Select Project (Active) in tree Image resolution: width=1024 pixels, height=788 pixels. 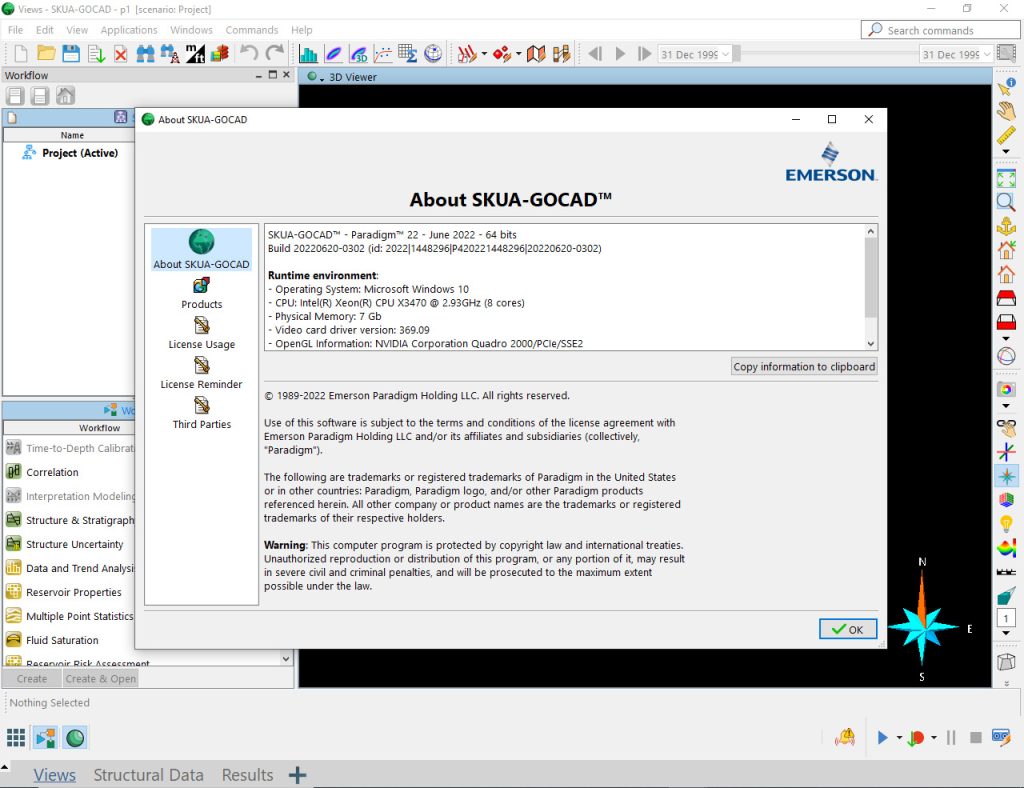tap(80, 153)
